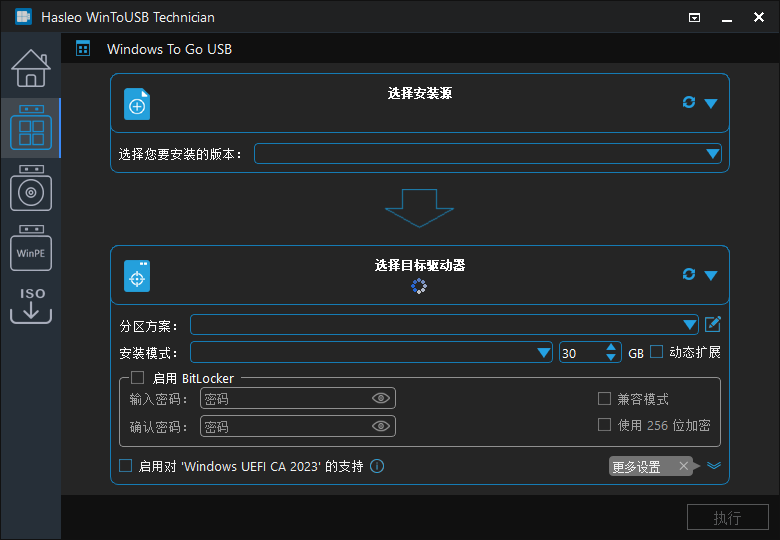Viewport: 780px width, 540px height.
Task: Decrease the GB size with down arrow
Action: coord(611,358)
